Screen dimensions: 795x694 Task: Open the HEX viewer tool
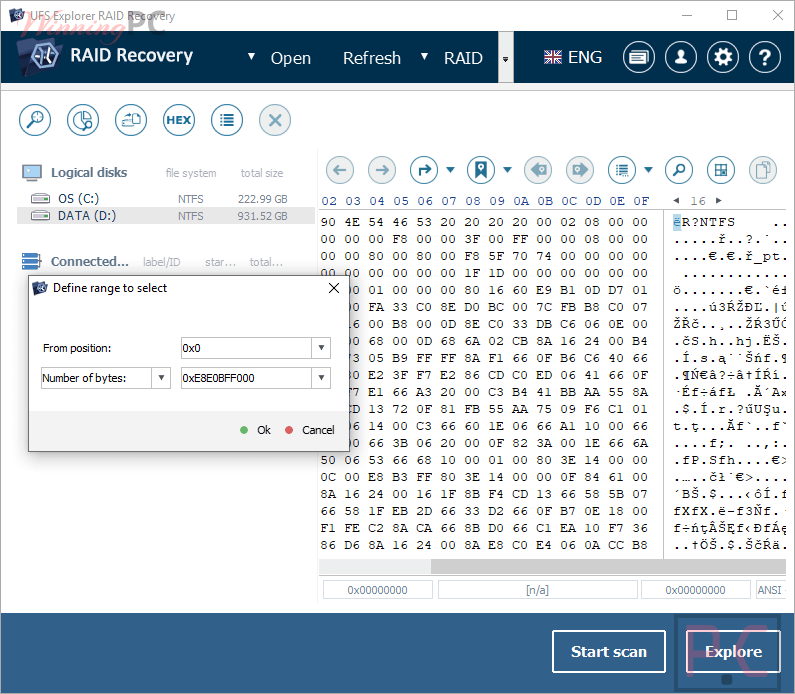[179, 120]
